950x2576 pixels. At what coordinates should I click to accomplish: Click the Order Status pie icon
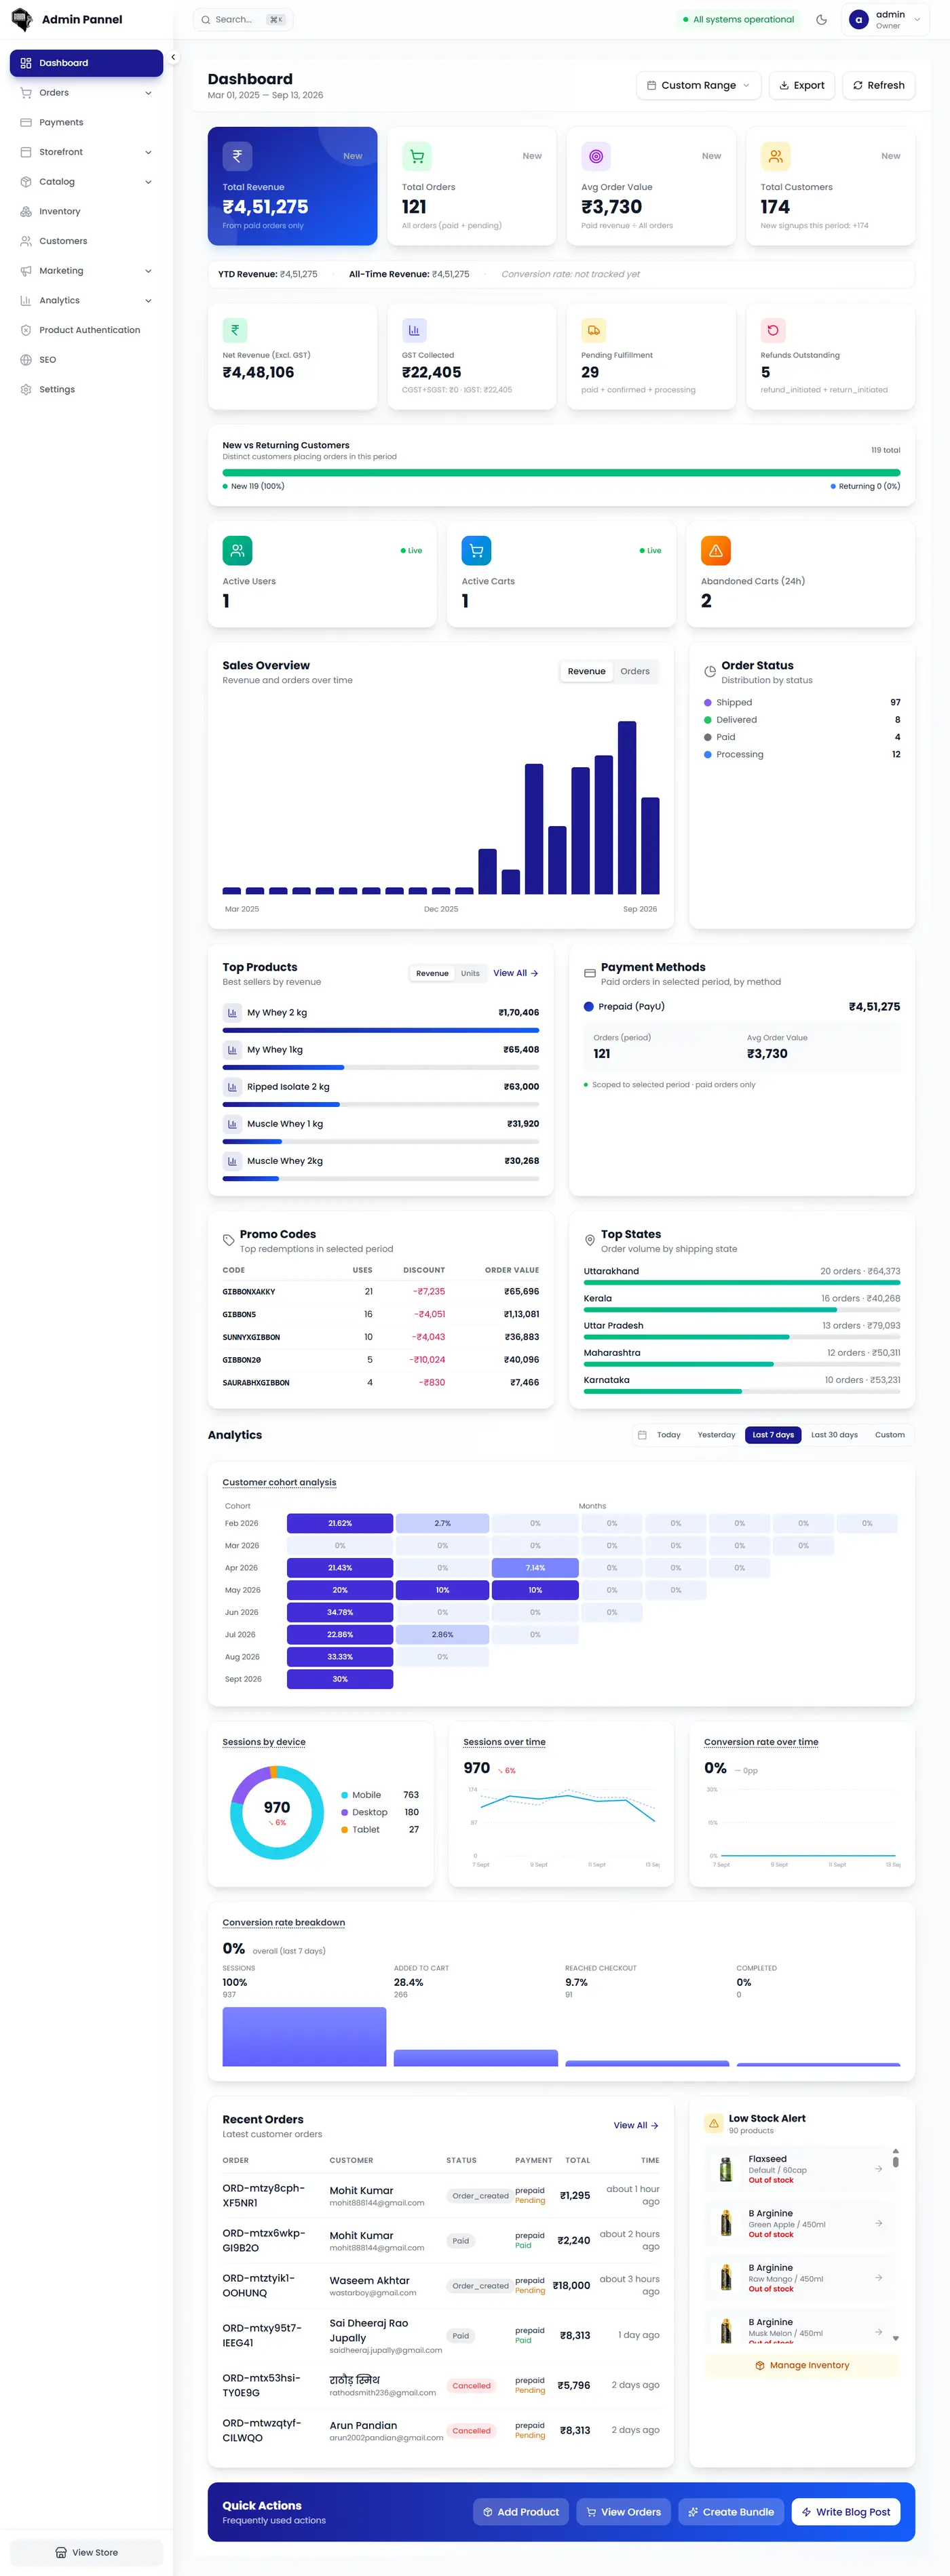(x=710, y=672)
